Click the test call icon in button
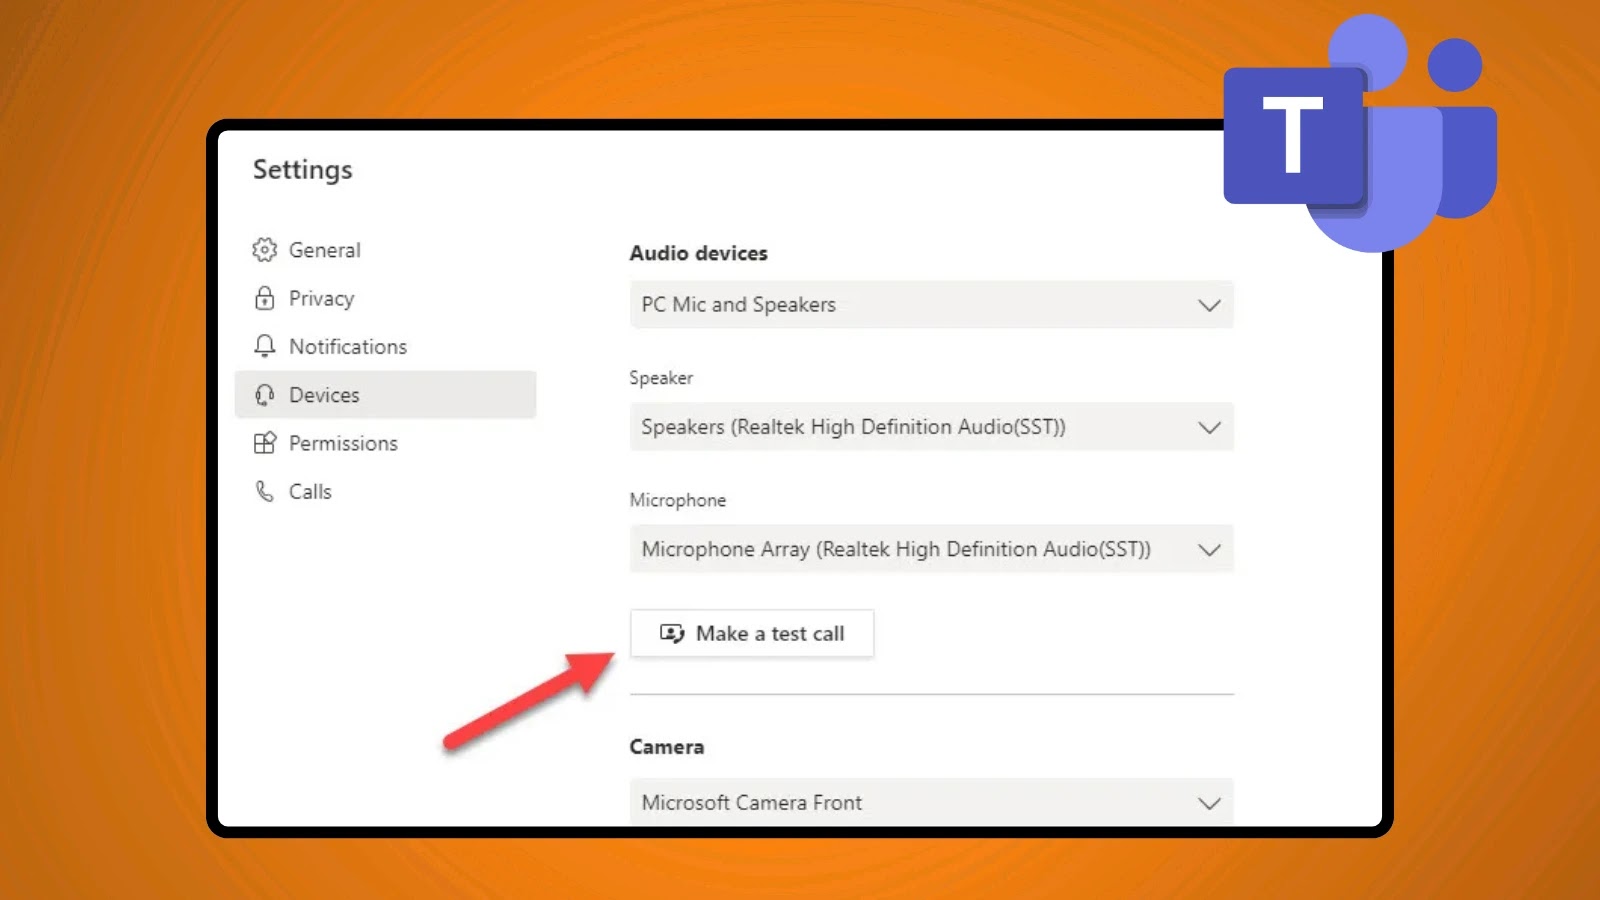Screen dimensions: 1600x900 [672, 634]
